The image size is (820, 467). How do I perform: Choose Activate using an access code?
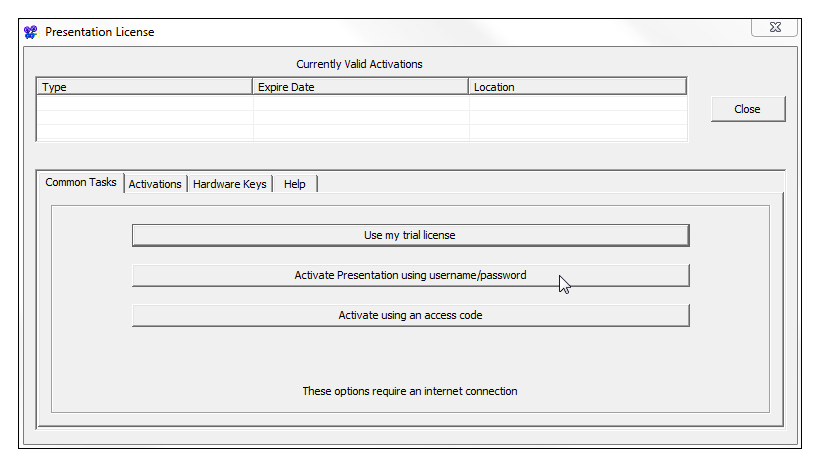[411, 315]
